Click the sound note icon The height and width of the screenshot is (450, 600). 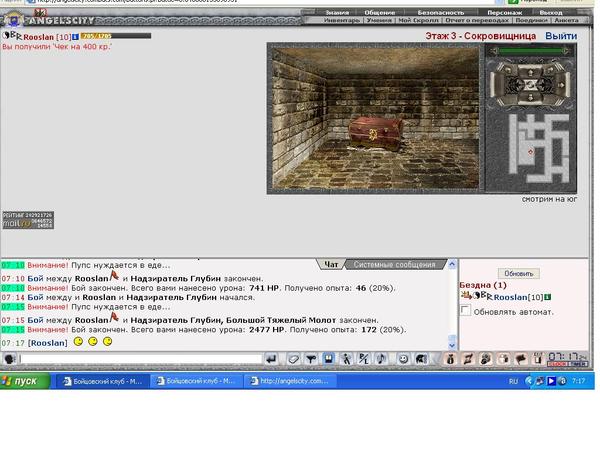point(381,359)
